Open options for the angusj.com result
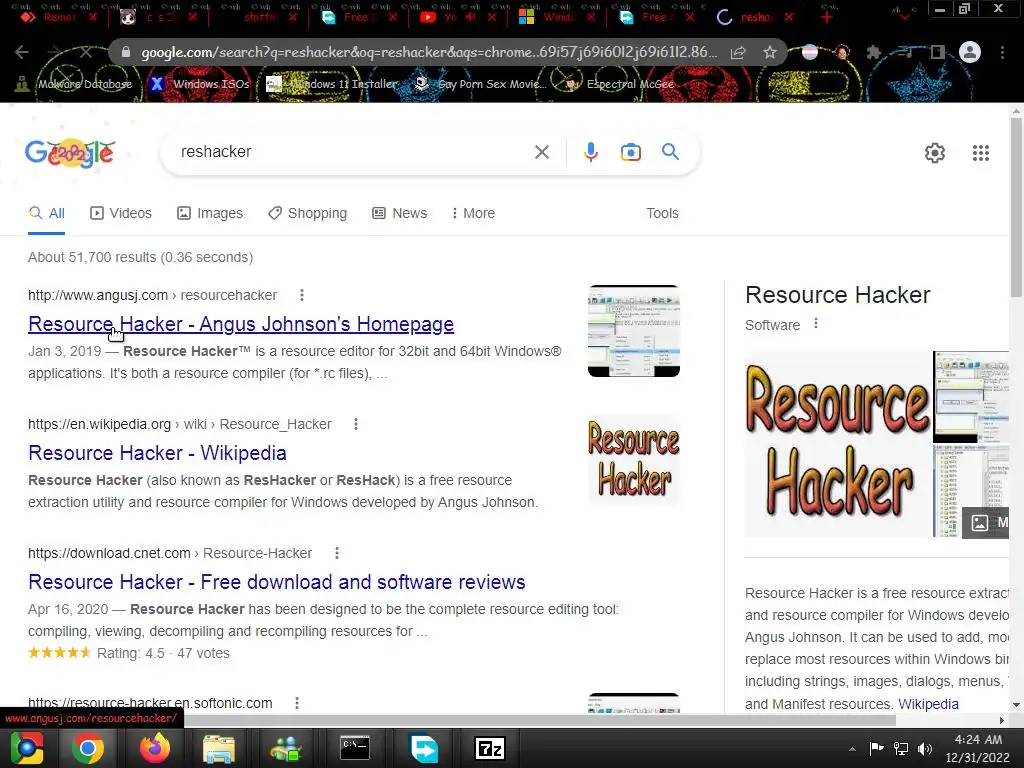The image size is (1024, 768). (302, 295)
